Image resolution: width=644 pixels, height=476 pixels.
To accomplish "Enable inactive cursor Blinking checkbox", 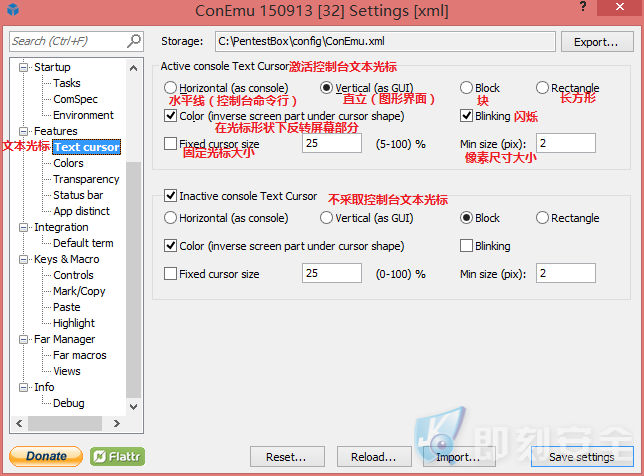I will pyautogui.click(x=466, y=246).
